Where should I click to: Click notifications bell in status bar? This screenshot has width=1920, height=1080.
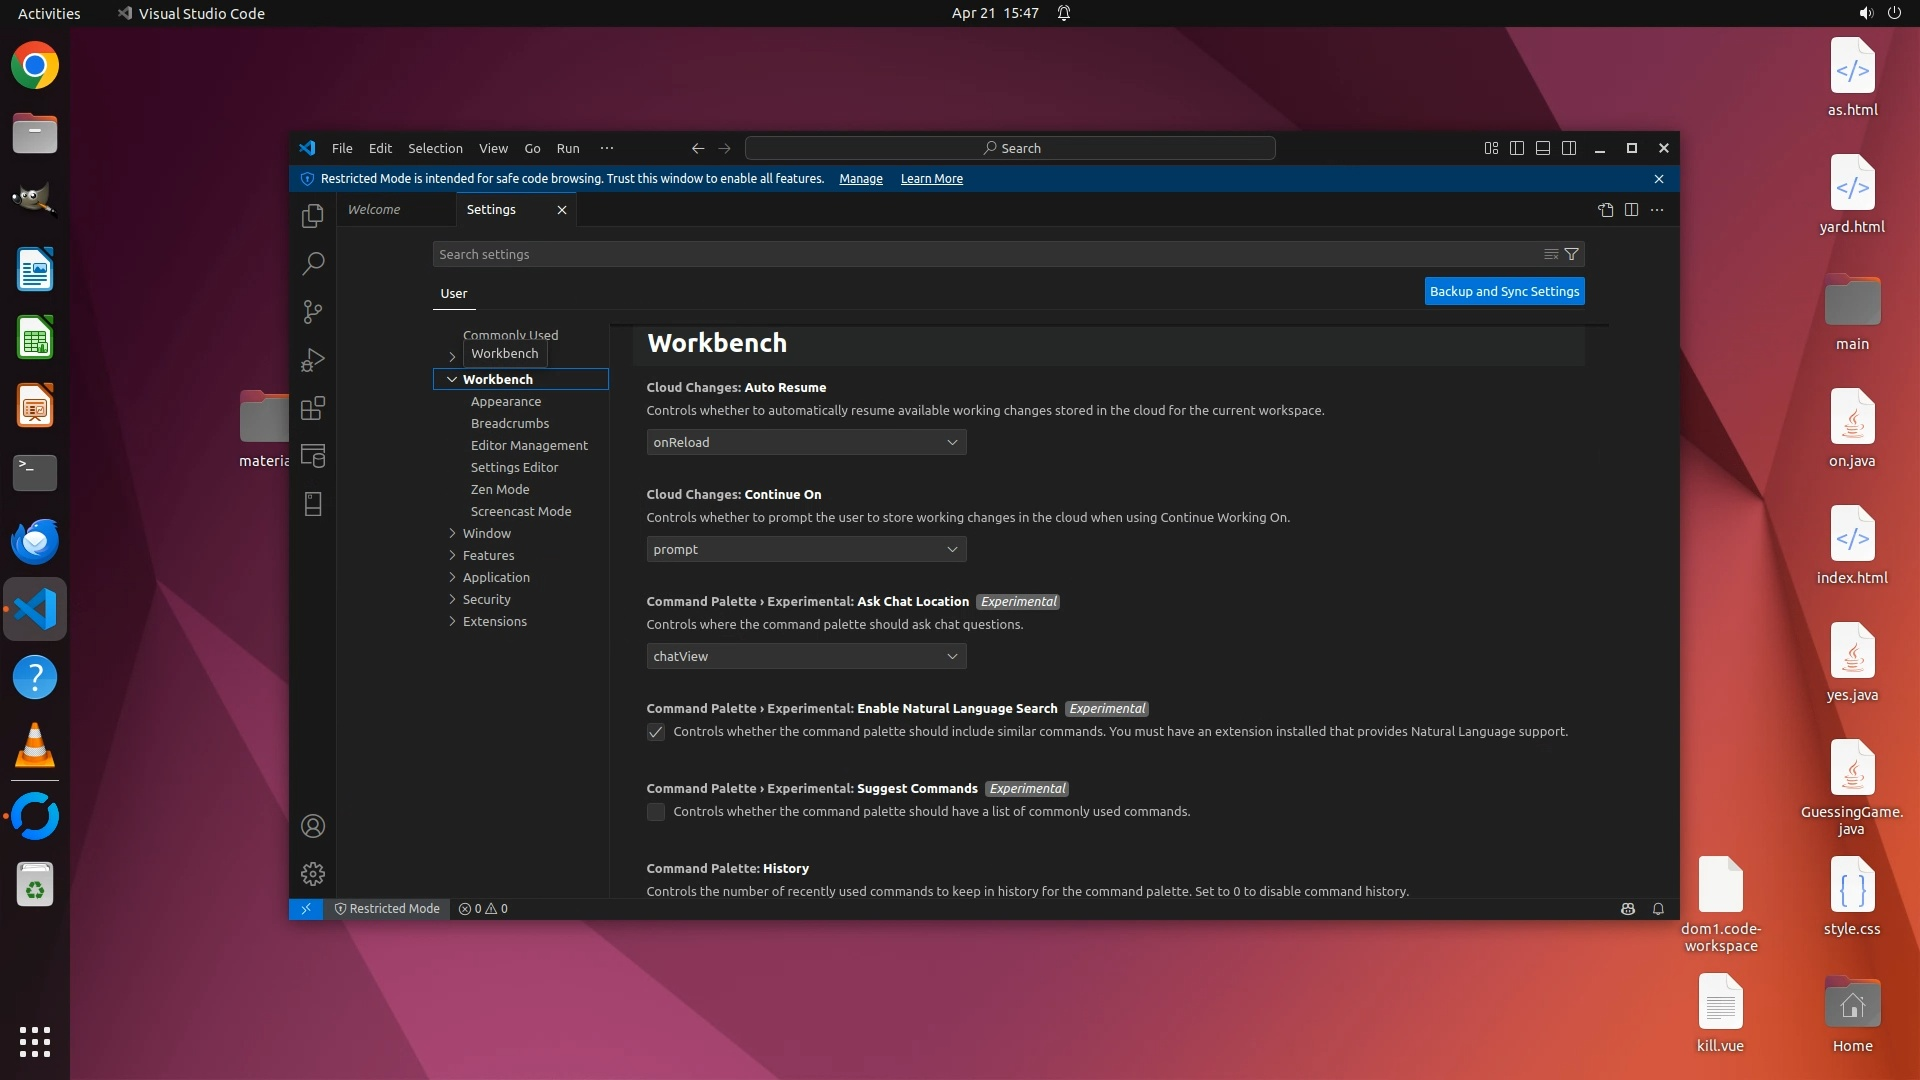(1658, 909)
